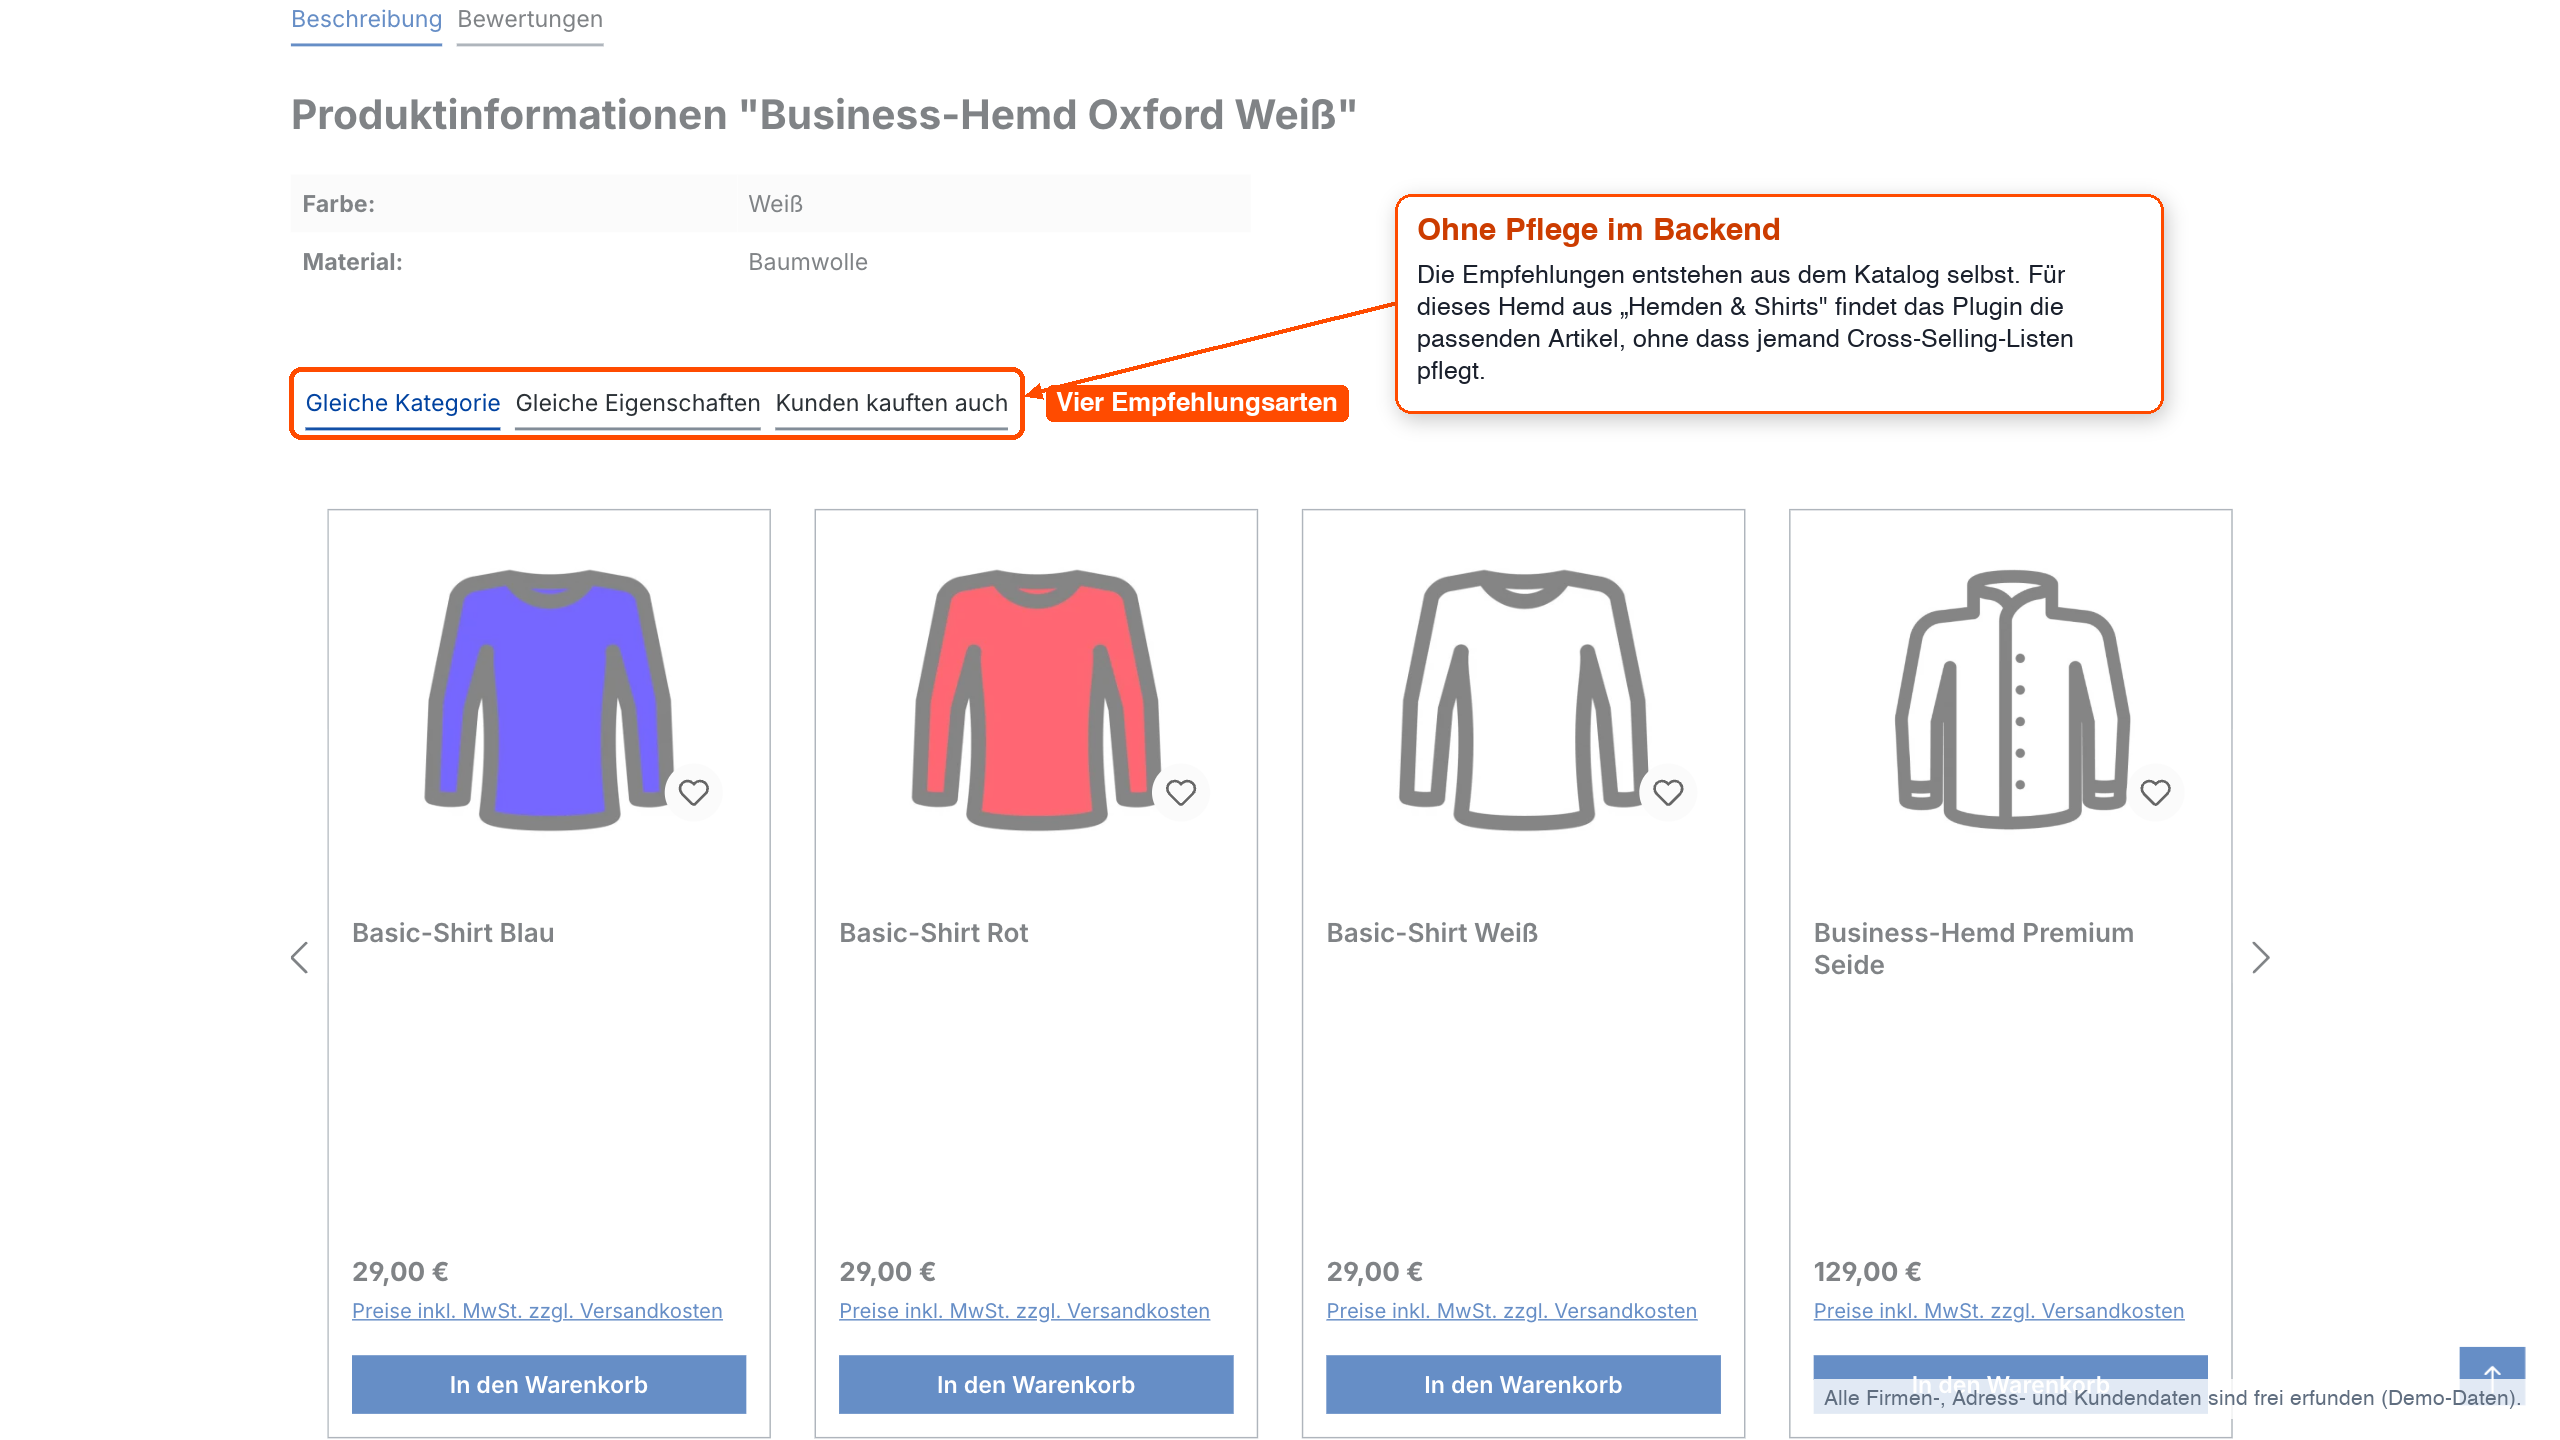The width and height of the screenshot is (2560, 1440).
Task: Add Basic-Shirt Blau to wishlist
Action: [x=693, y=792]
